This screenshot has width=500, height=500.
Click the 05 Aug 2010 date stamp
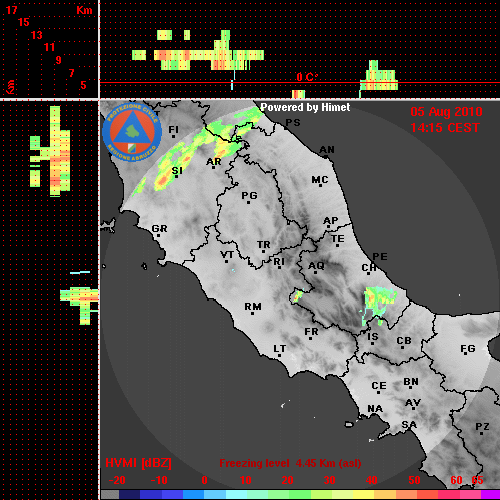[x=446, y=112]
